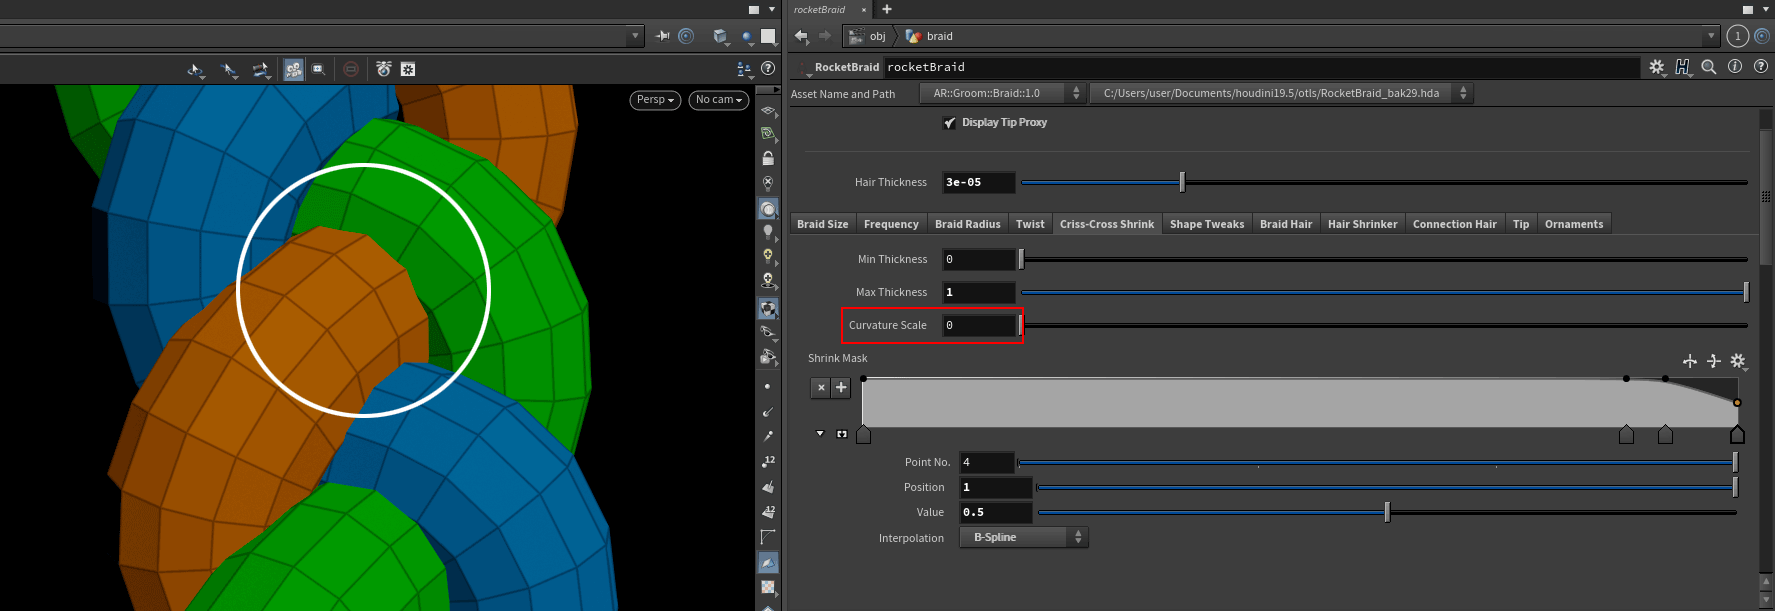The image size is (1775, 611).
Task: Open the RocketBraid_bak29.hda asset path dropdown
Action: pos(1280,93)
